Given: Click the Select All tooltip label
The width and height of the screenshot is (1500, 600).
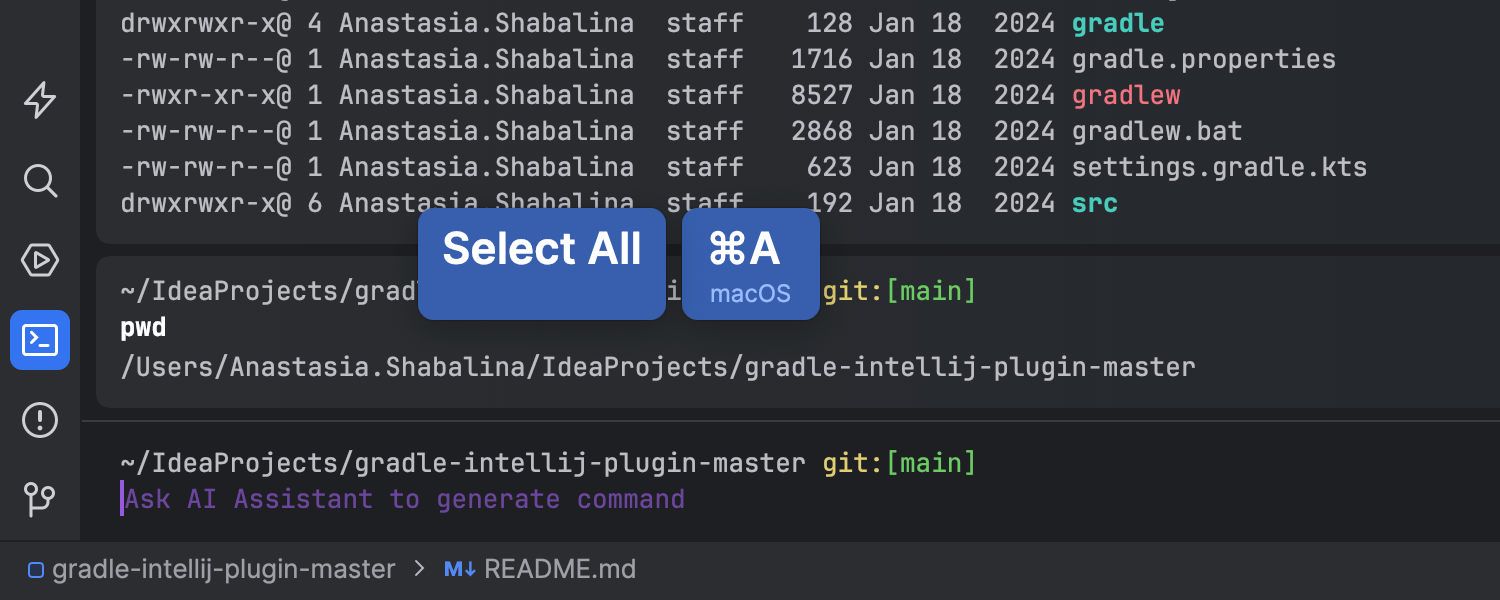Looking at the screenshot, I should tap(542, 250).
